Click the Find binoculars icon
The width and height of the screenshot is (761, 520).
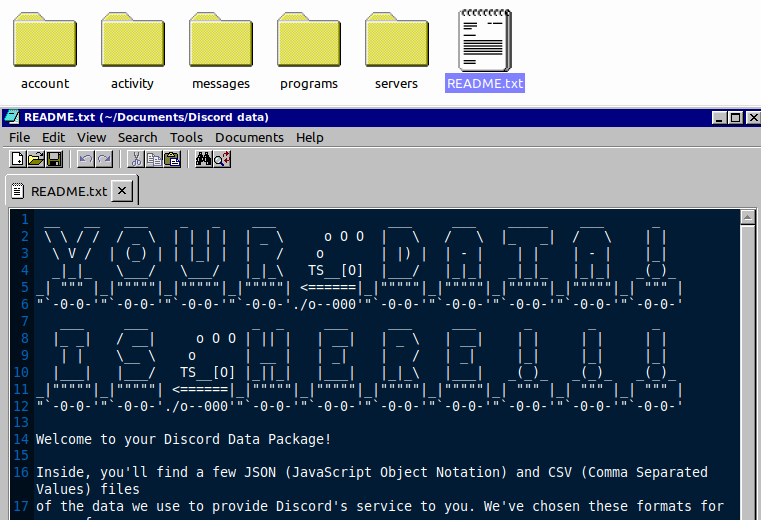203,159
